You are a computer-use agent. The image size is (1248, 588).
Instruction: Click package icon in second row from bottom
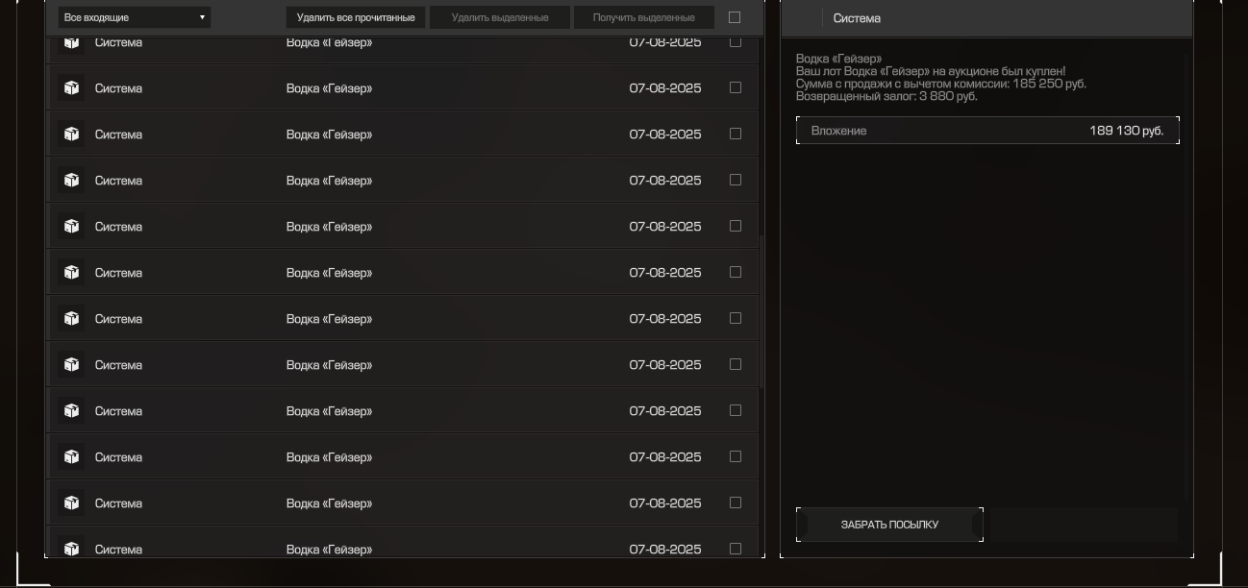pyautogui.click(x=71, y=503)
